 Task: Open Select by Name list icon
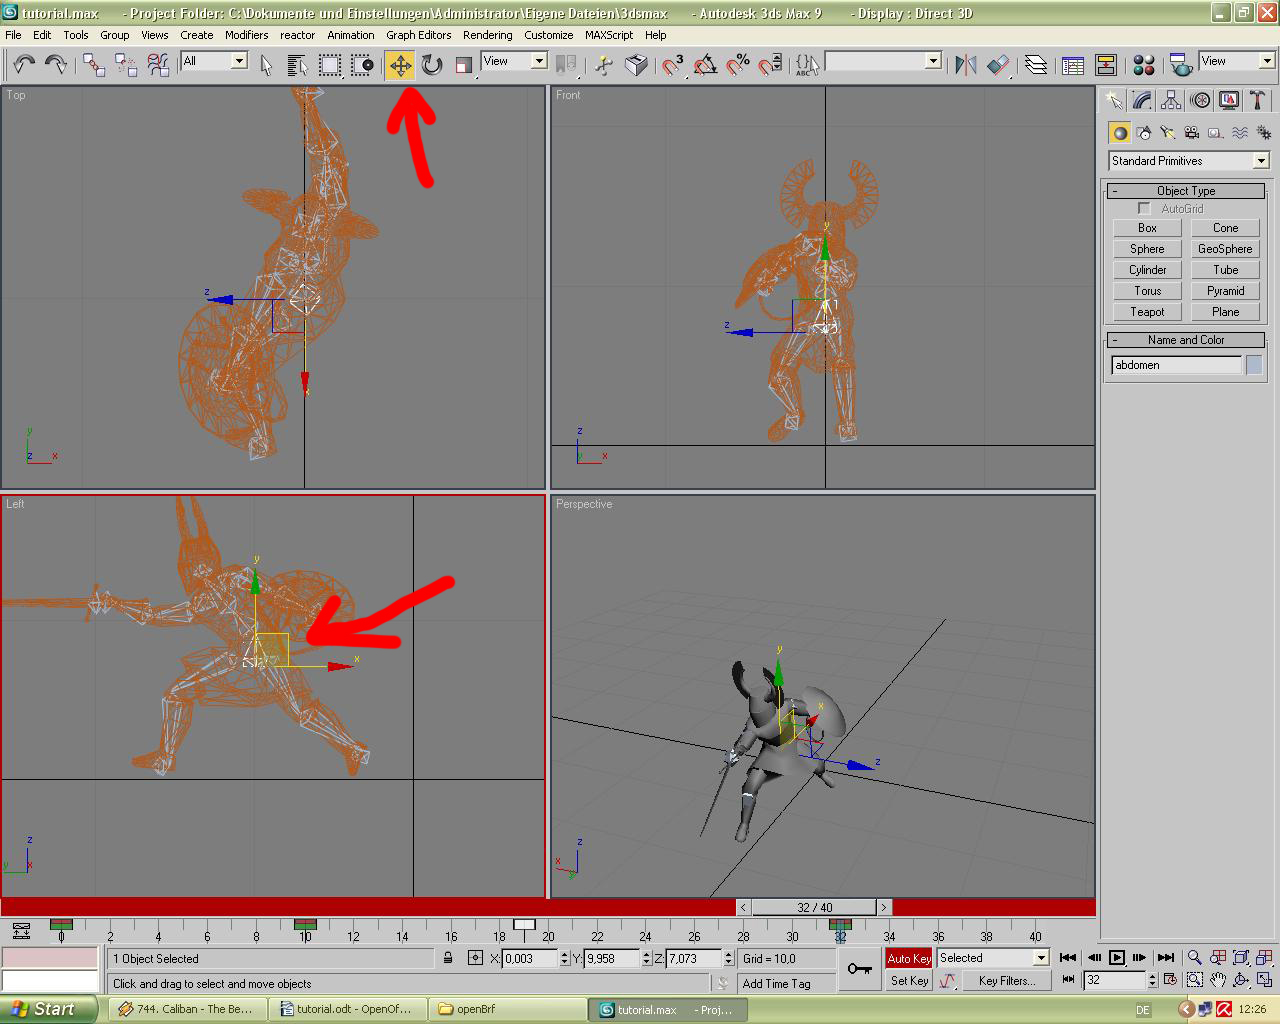point(297,66)
